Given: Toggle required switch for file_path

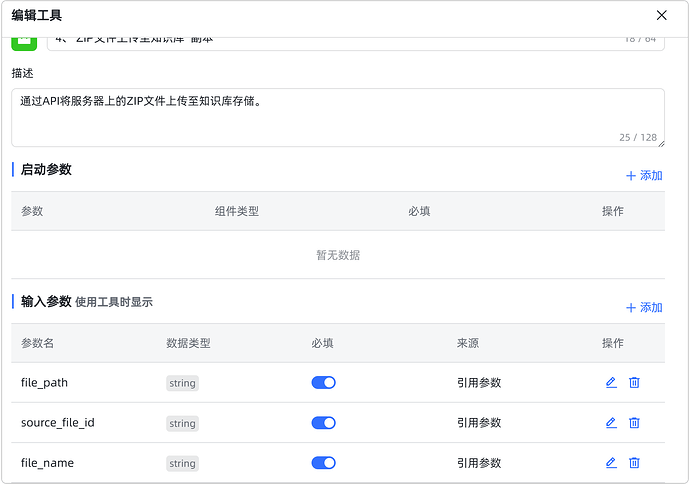Looking at the screenshot, I should pyautogui.click(x=323, y=383).
